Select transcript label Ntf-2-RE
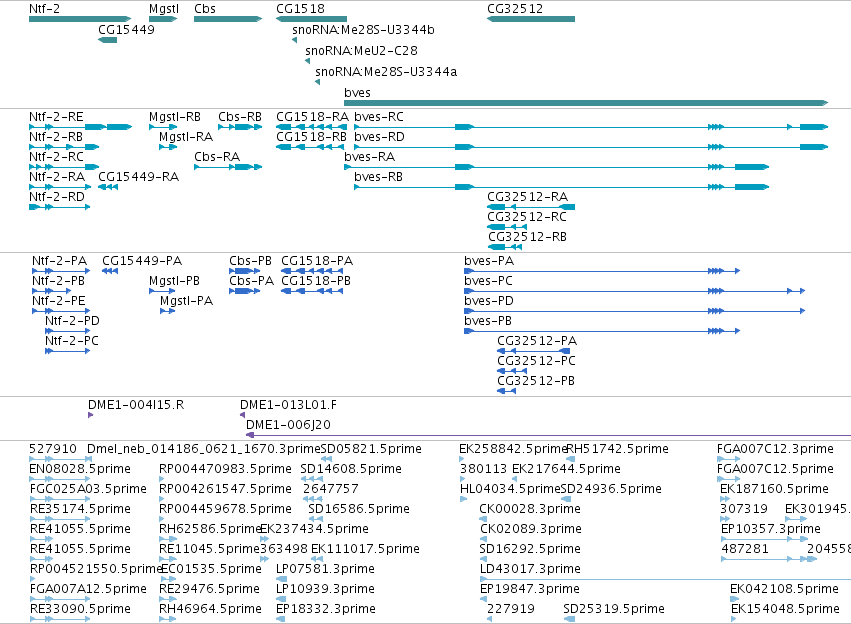The height and width of the screenshot is (624, 851). [56, 117]
